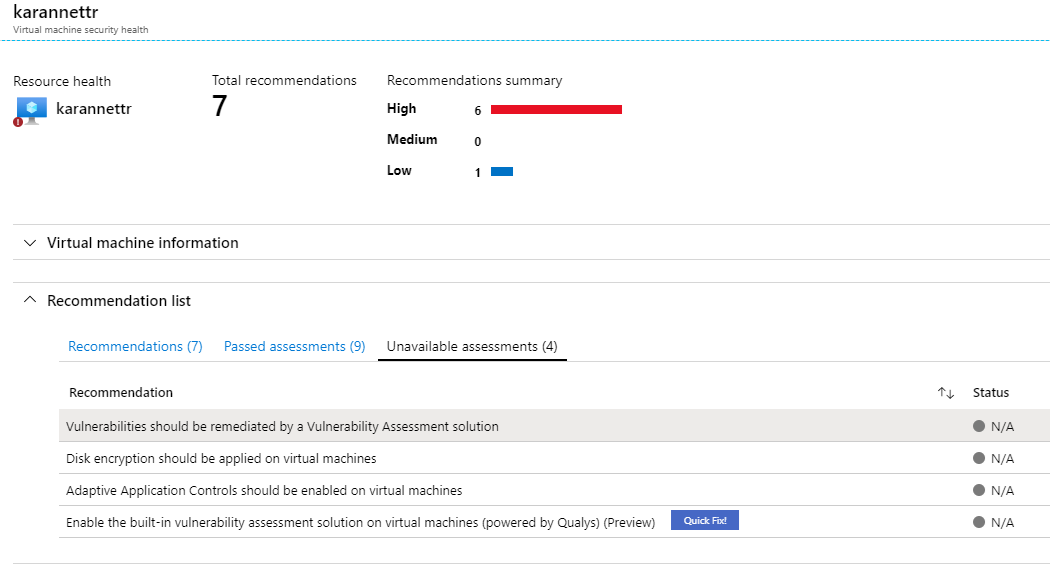Select Enable built-in vulnerability assessment (Qualys) row
Viewport: 1050px width, 569px height.
pos(360,522)
